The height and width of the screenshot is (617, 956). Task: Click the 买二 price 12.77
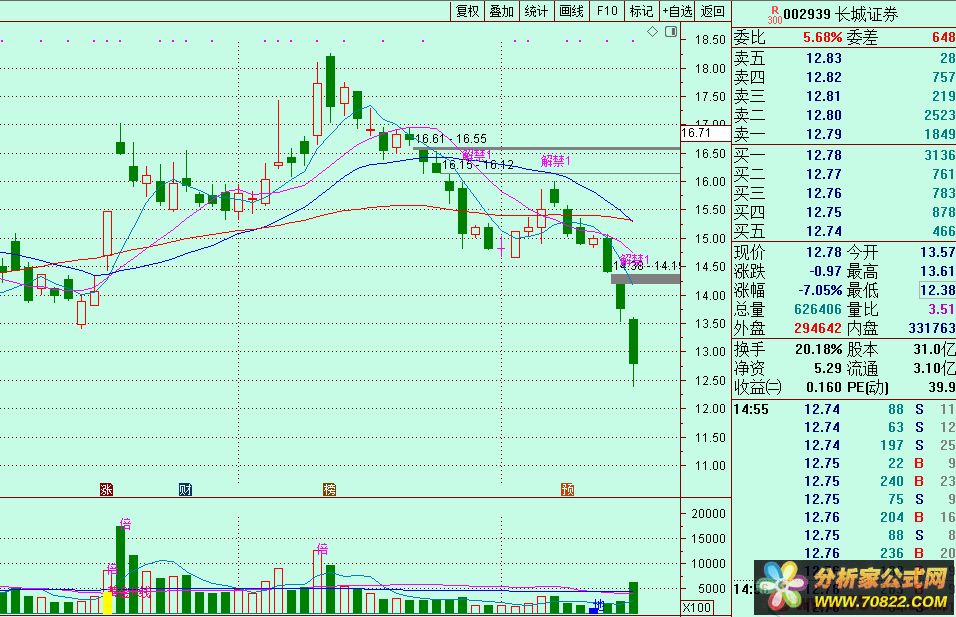point(824,174)
